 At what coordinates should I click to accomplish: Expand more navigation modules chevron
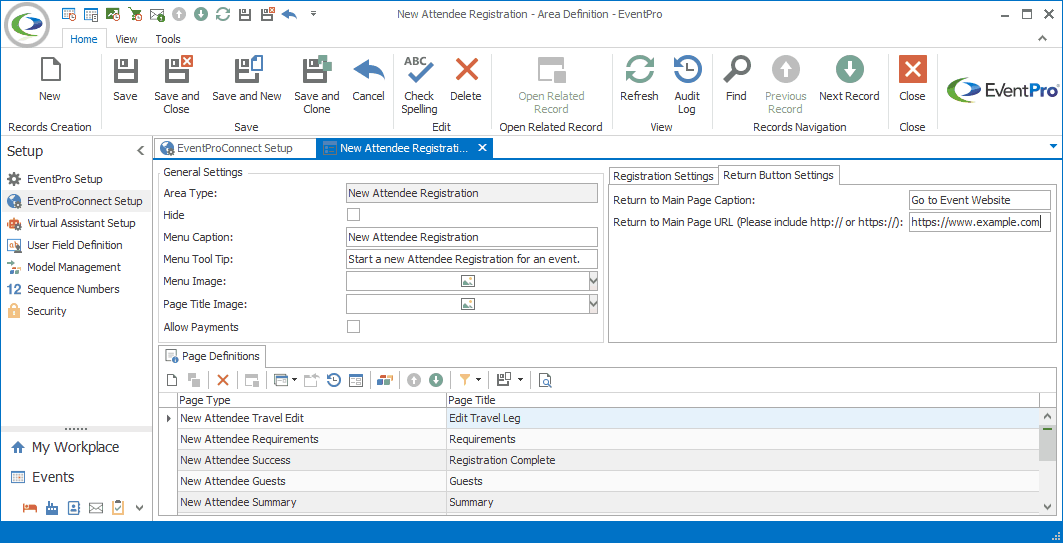coord(140,508)
